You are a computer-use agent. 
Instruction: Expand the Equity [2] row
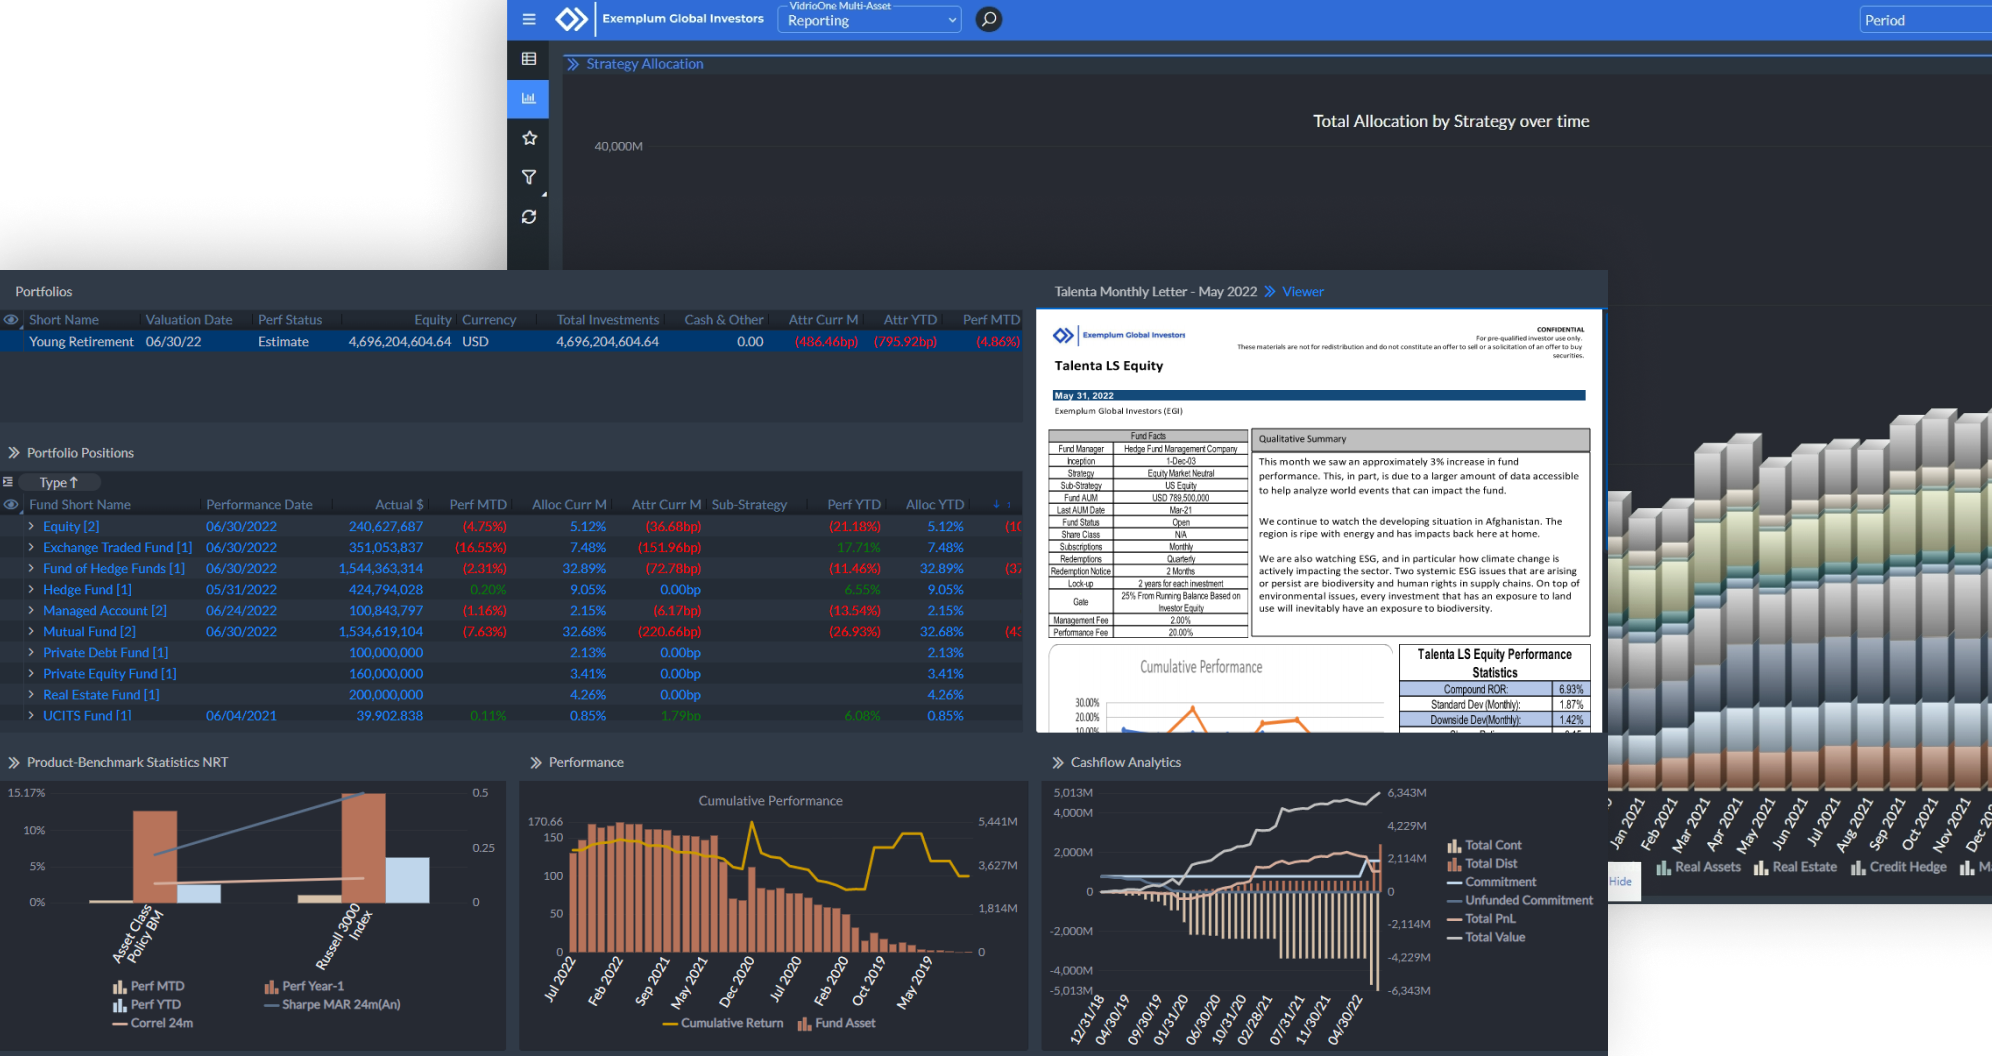coord(31,526)
